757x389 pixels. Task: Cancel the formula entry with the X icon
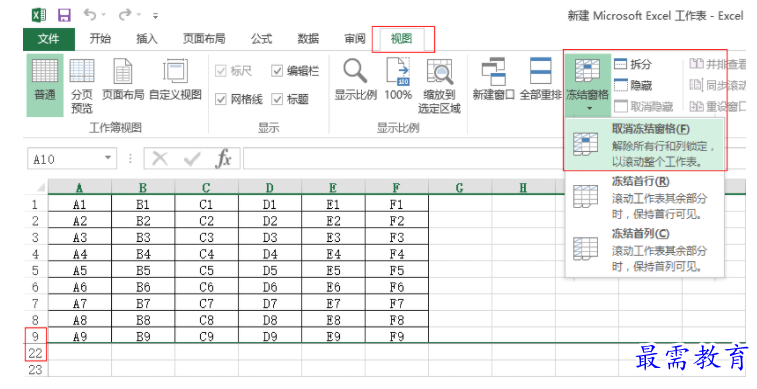160,159
